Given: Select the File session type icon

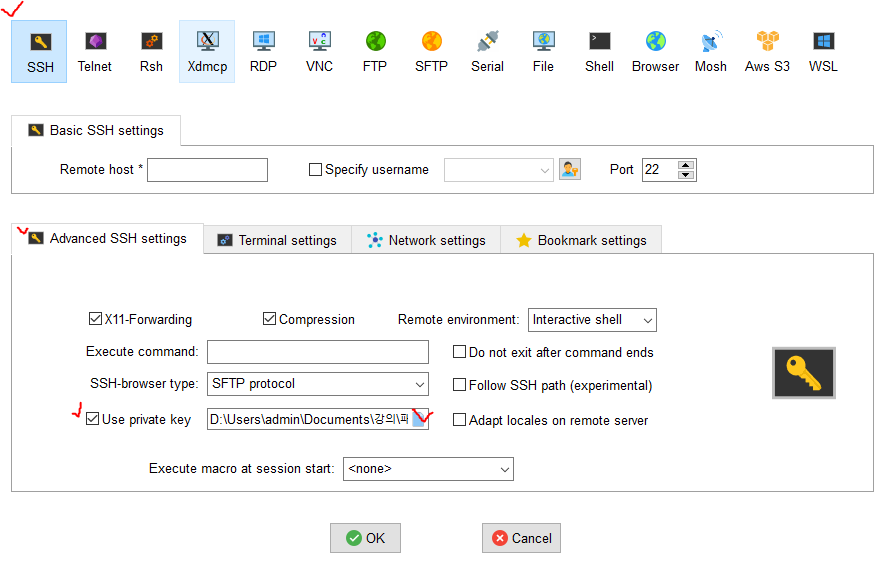Looking at the screenshot, I should pos(543,52).
